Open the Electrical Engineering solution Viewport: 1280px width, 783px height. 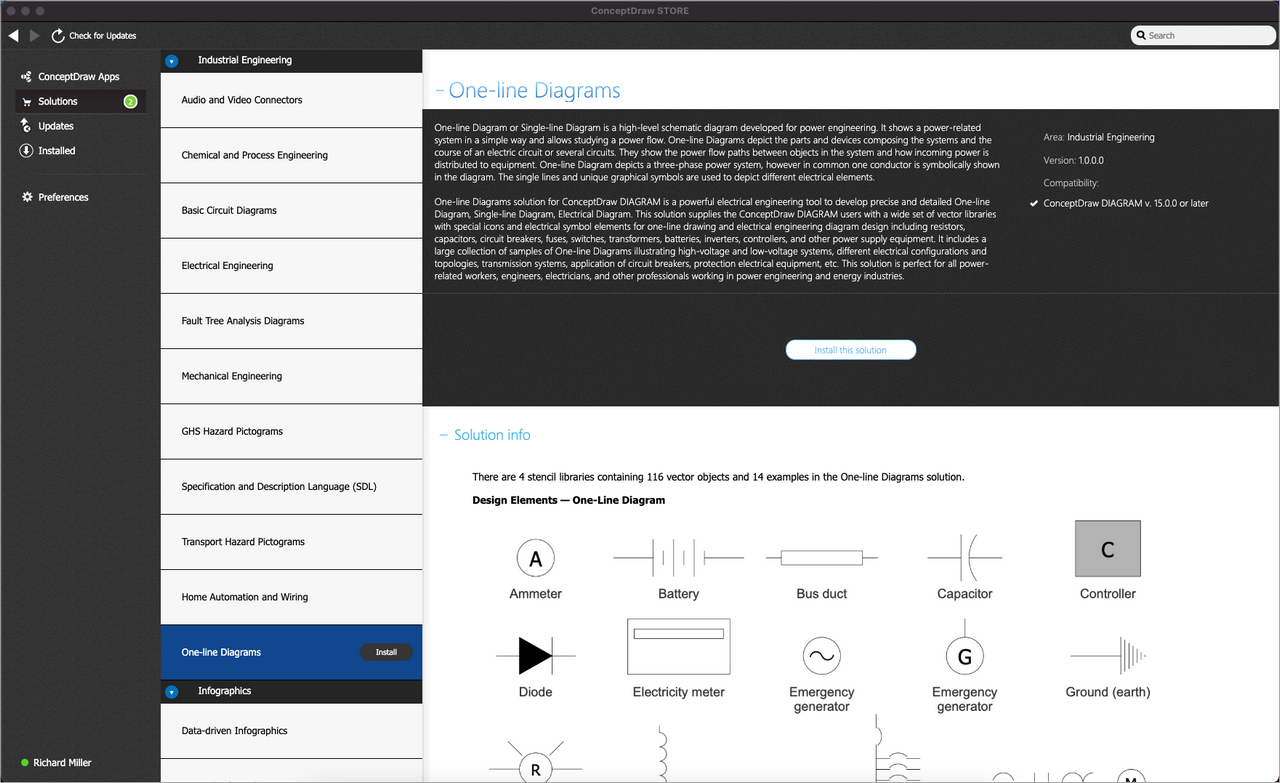[x=291, y=266]
